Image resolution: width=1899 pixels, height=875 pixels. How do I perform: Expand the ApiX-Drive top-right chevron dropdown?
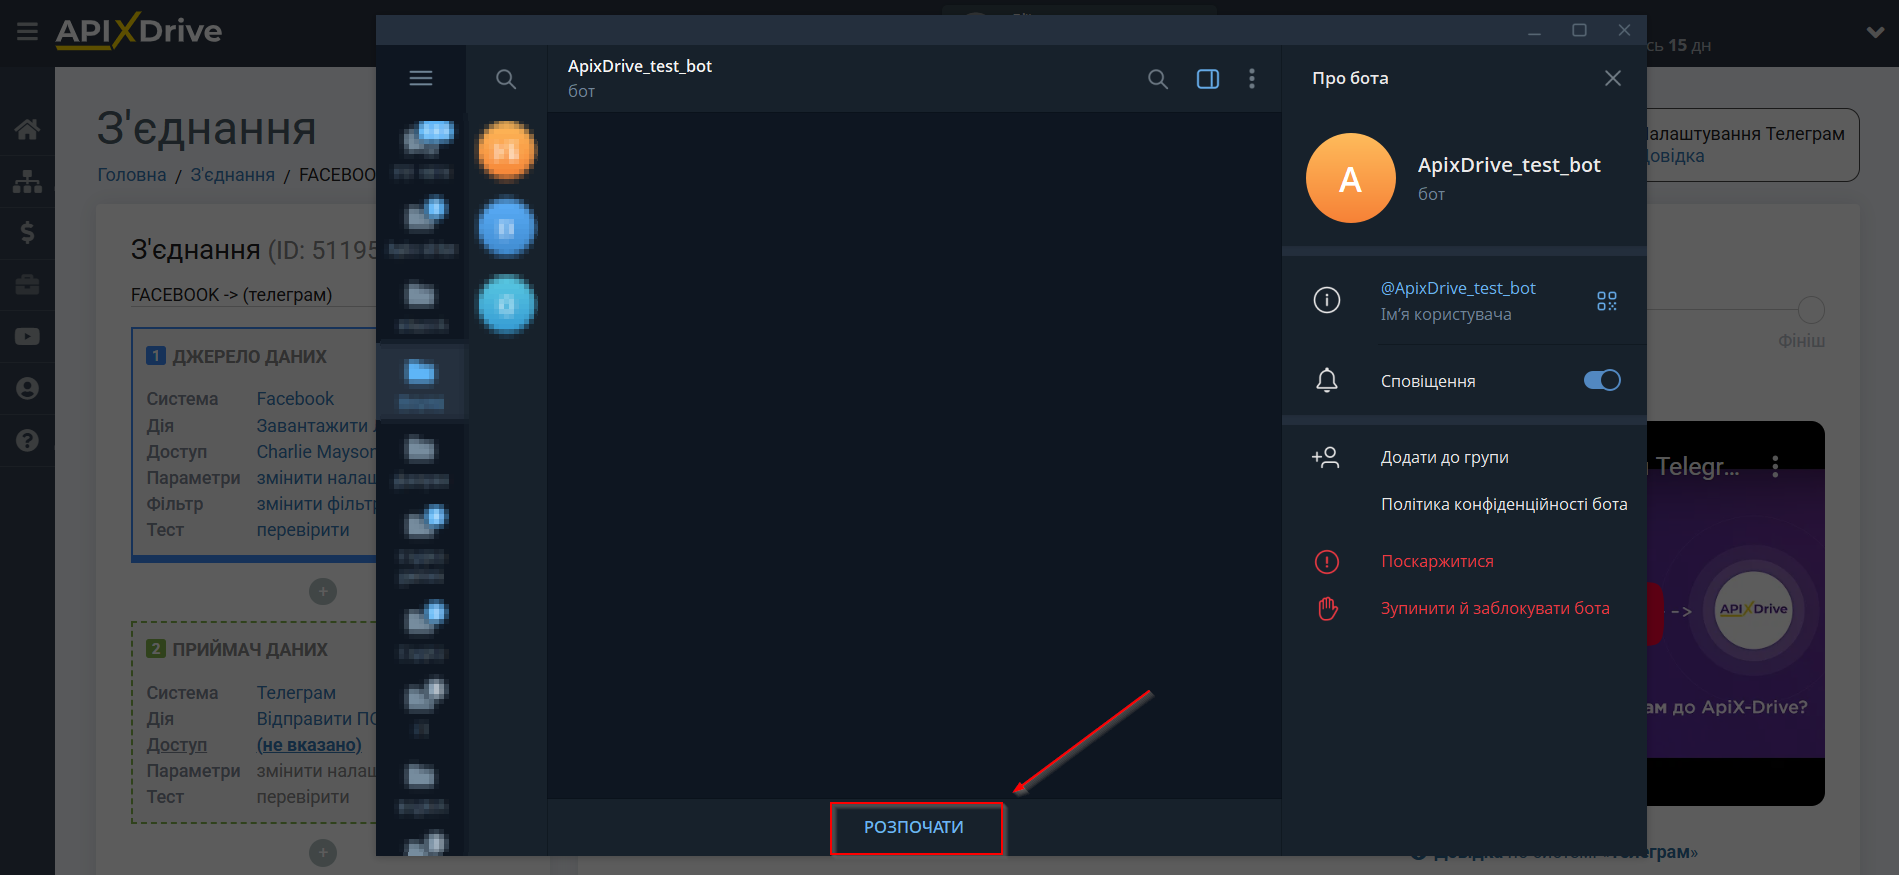click(1876, 32)
